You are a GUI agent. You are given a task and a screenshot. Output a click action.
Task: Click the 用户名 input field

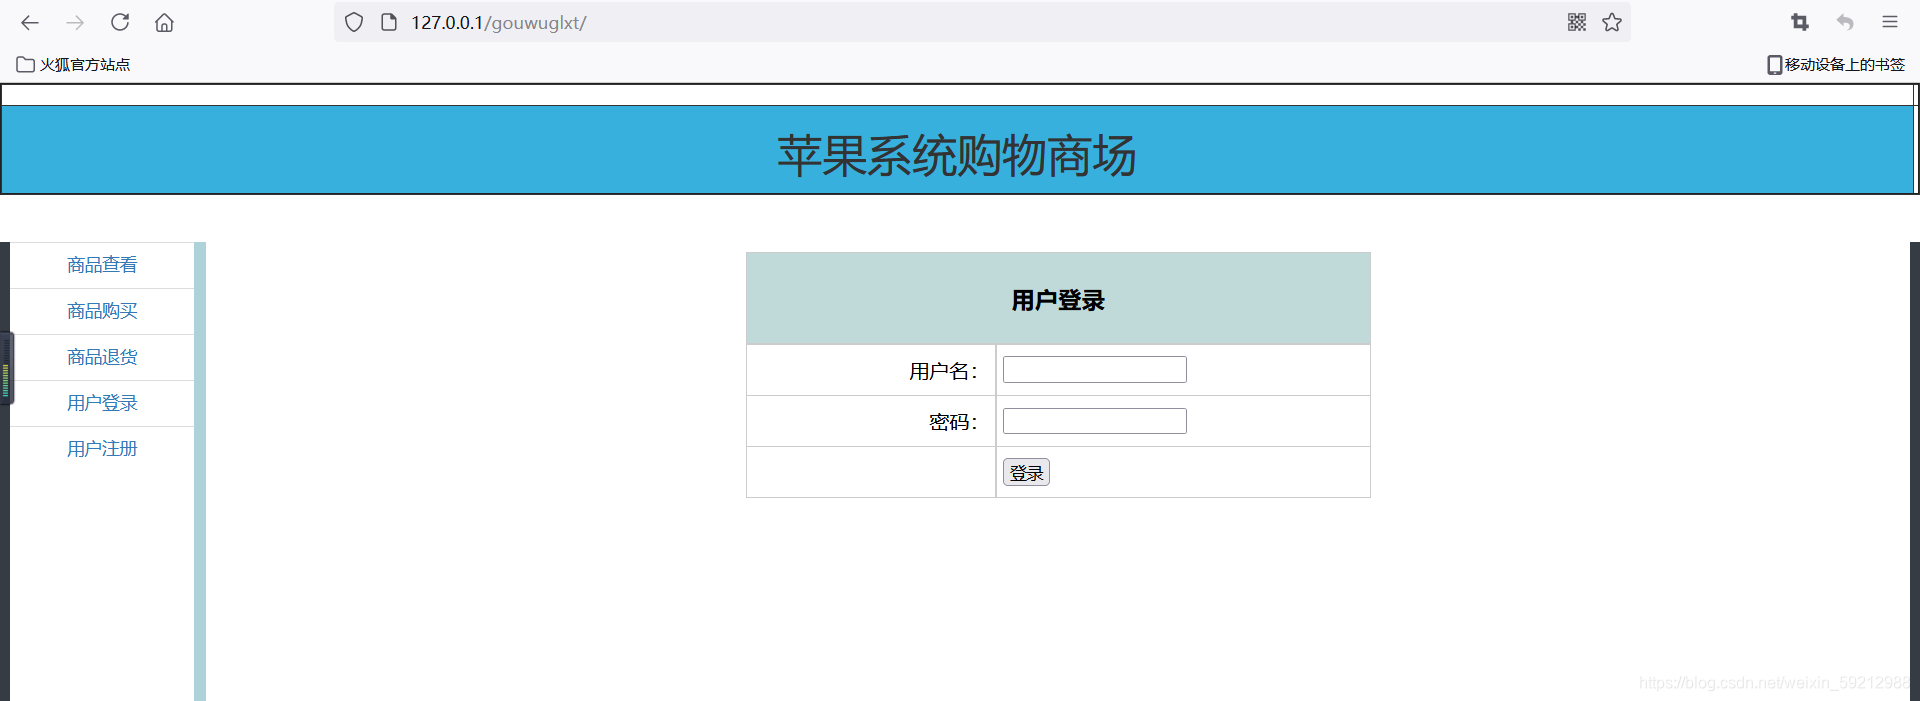pos(1095,370)
